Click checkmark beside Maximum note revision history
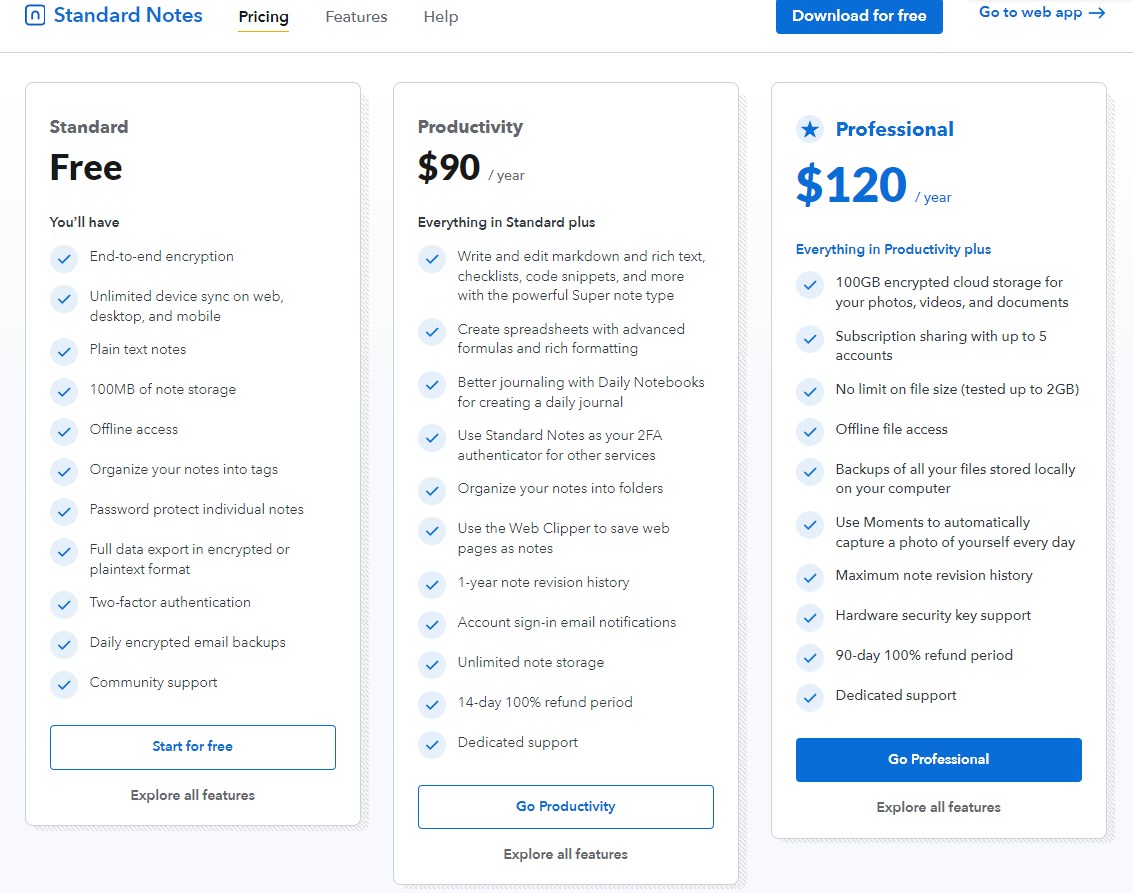This screenshot has width=1133, height=893. [x=810, y=578]
